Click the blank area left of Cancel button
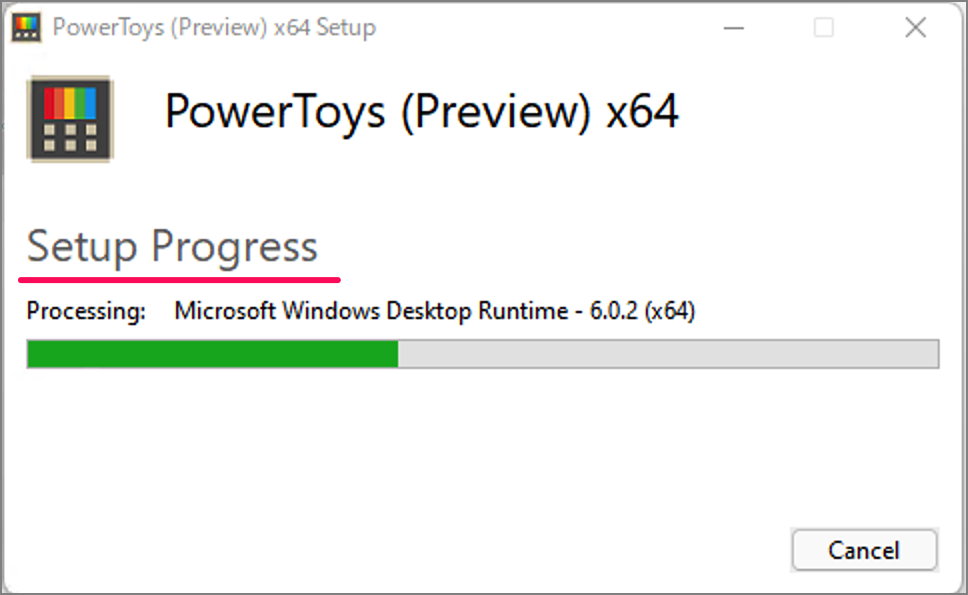The image size is (968, 595). [500, 550]
